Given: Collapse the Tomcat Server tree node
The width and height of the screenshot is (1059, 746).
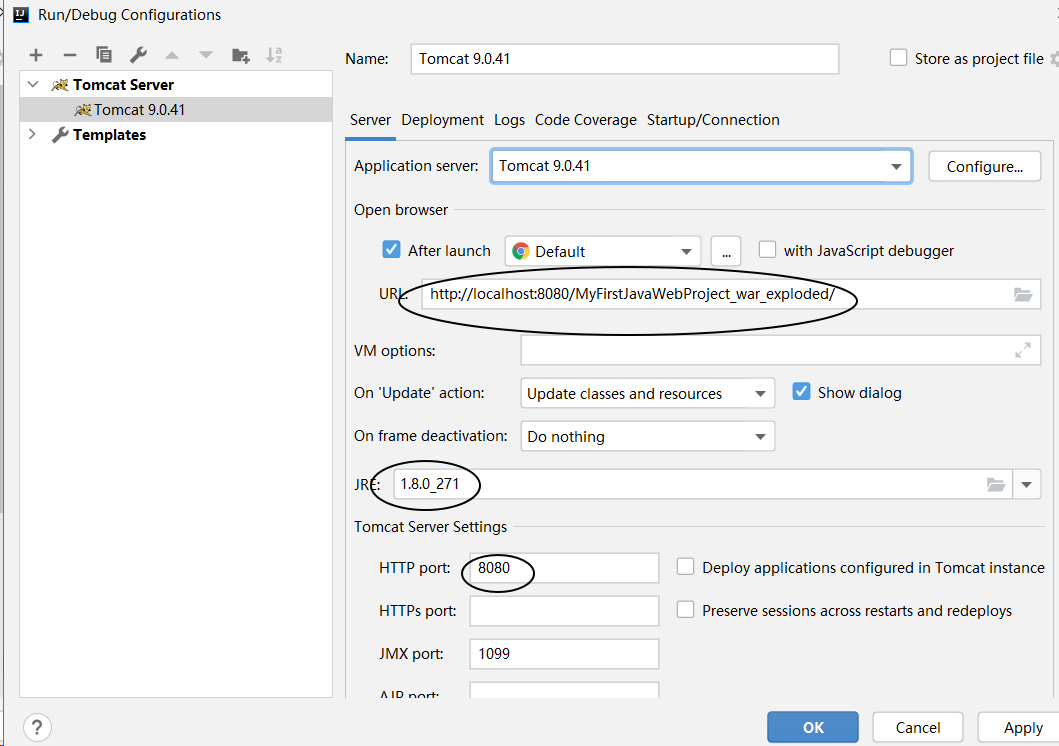Looking at the screenshot, I should click(x=32, y=84).
